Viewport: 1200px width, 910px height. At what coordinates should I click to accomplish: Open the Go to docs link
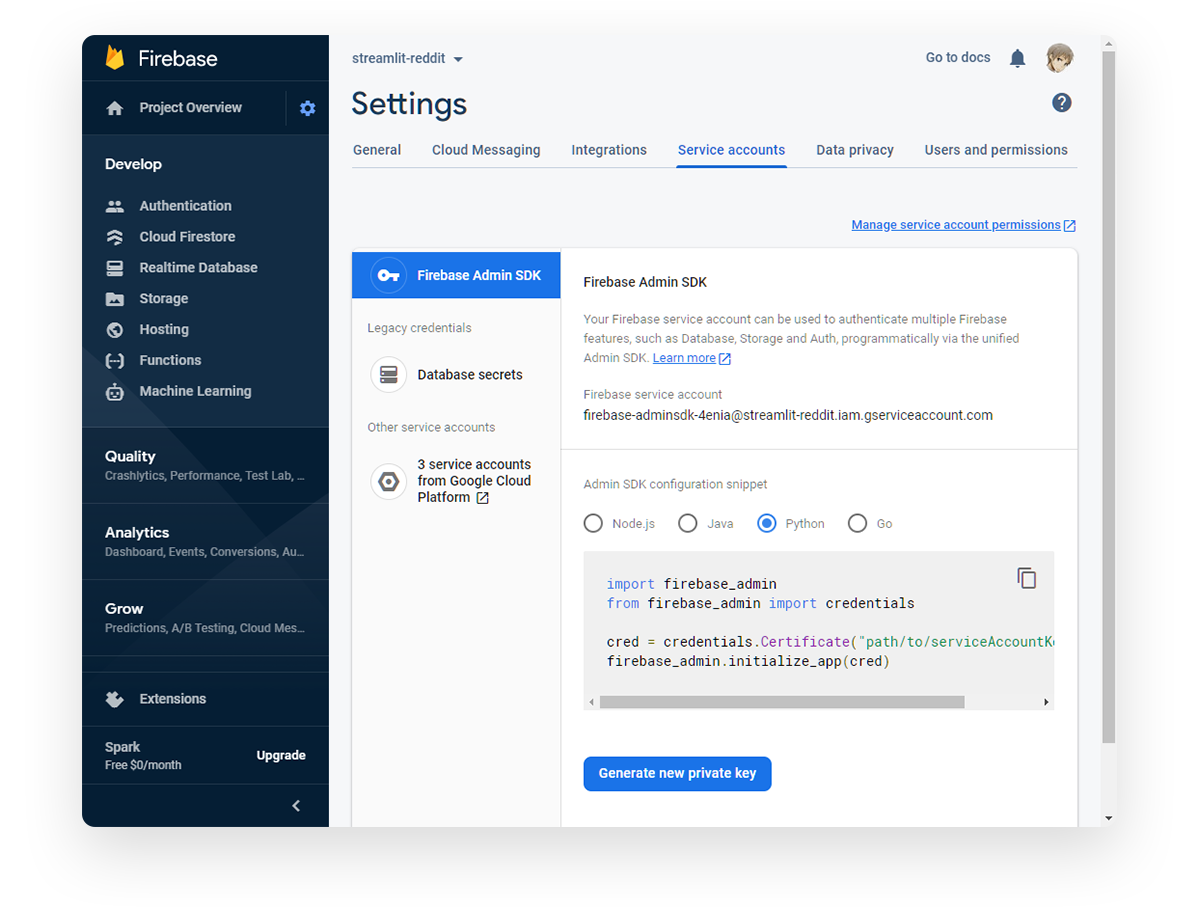point(958,58)
